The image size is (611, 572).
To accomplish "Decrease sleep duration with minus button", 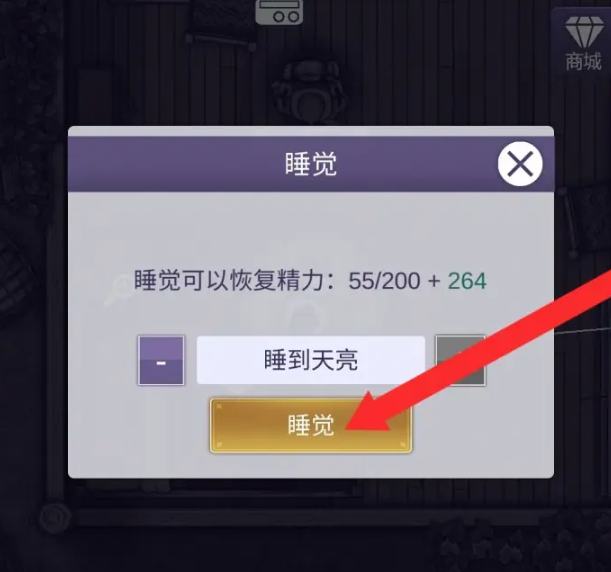I will click(x=161, y=360).
